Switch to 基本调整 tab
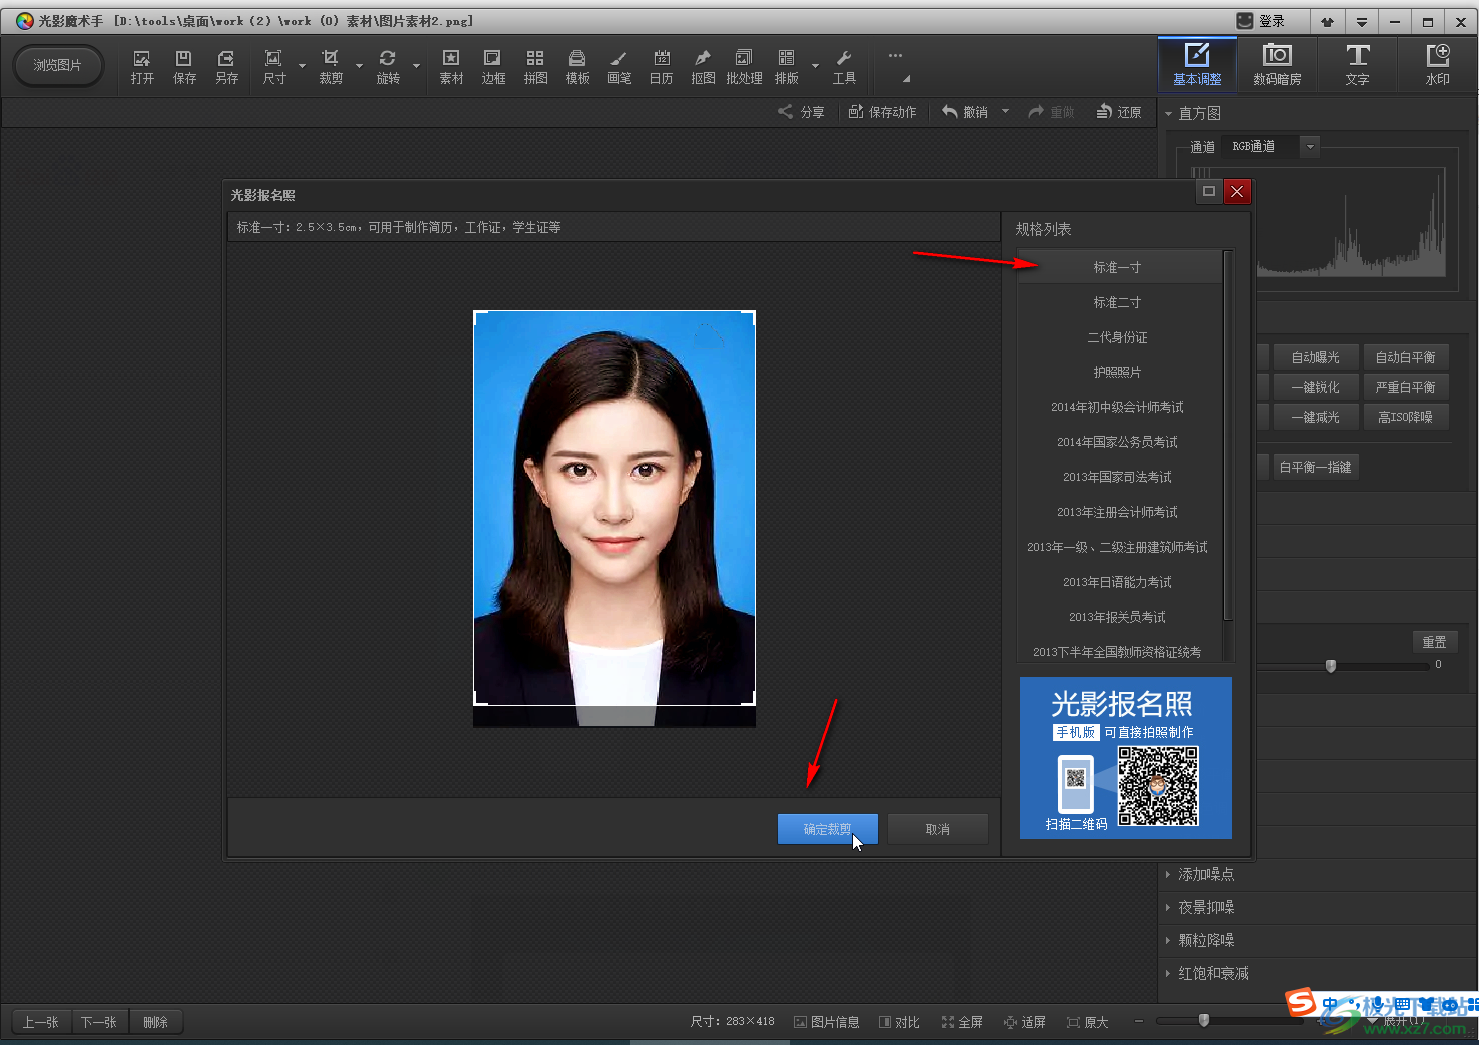 [1197, 65]
